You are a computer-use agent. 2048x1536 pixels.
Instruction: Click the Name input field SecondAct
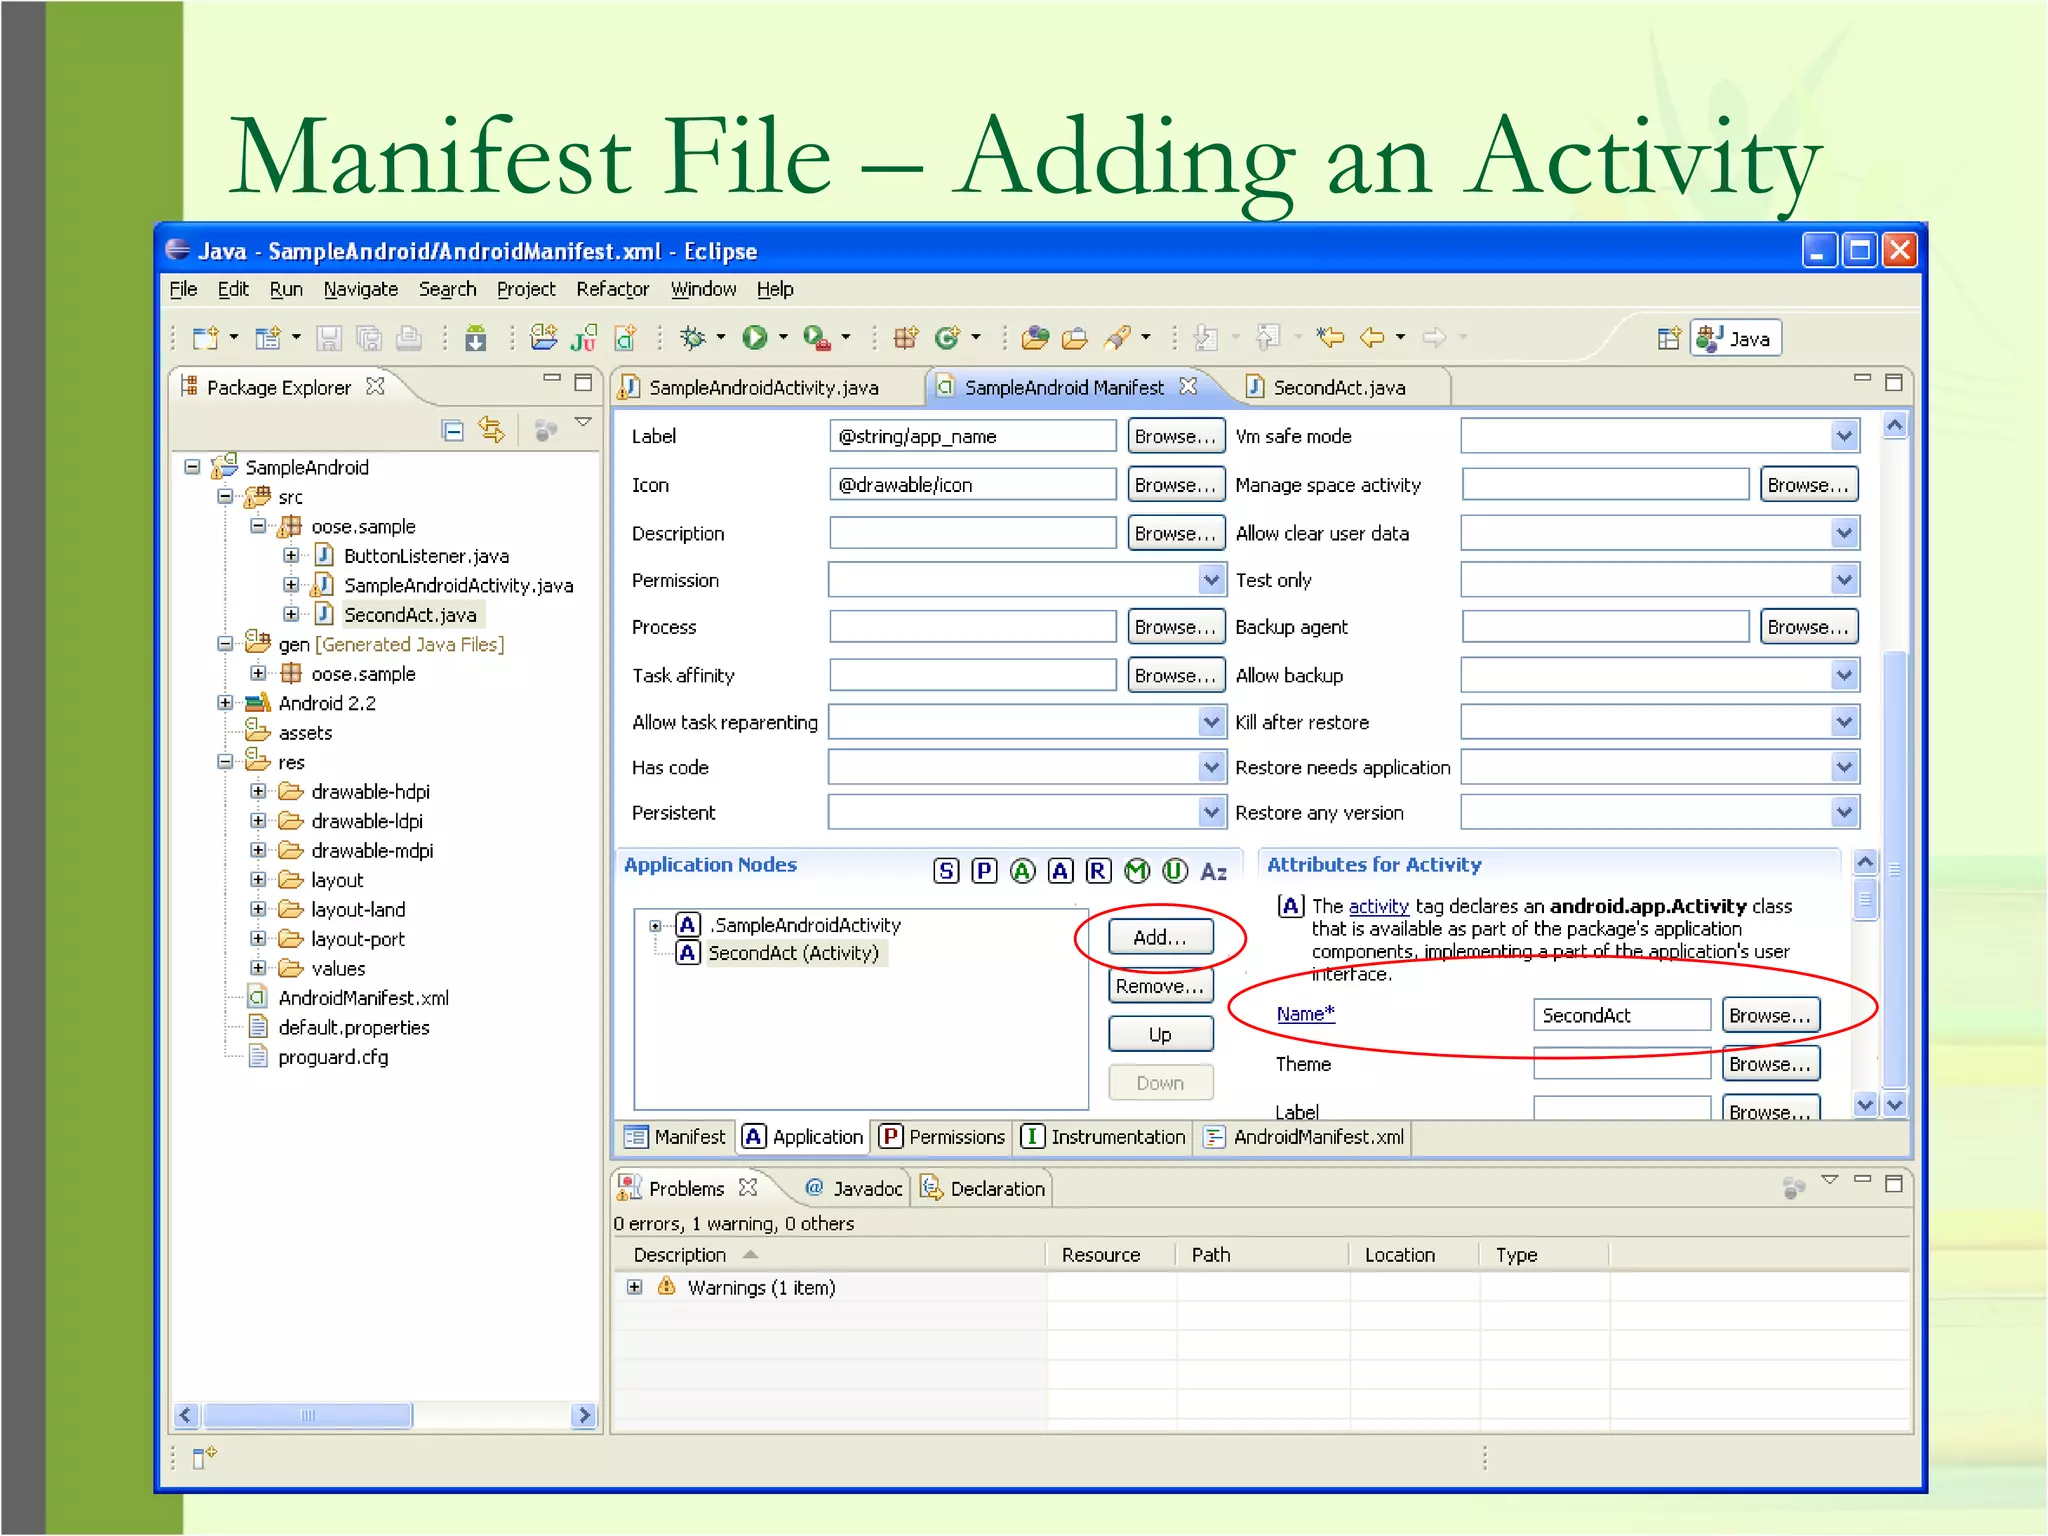[x=1621, y=1015]
